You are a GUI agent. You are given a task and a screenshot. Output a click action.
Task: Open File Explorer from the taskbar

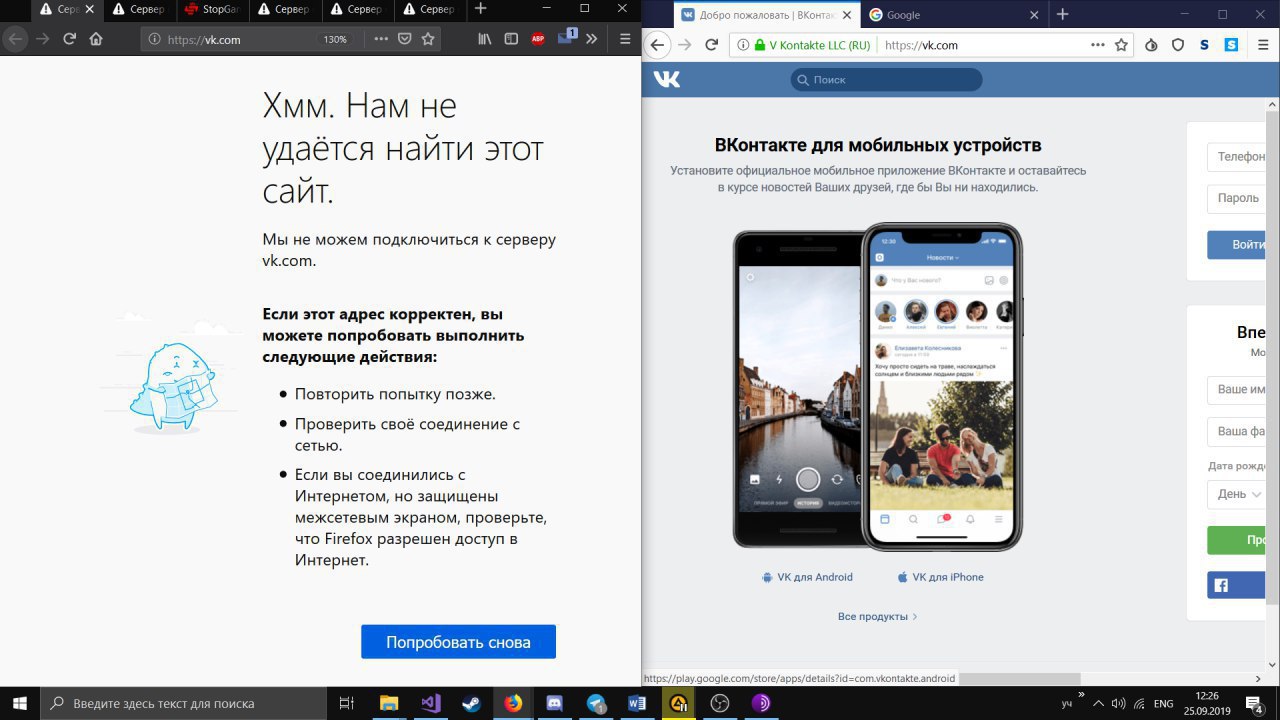tap(389, 703)
